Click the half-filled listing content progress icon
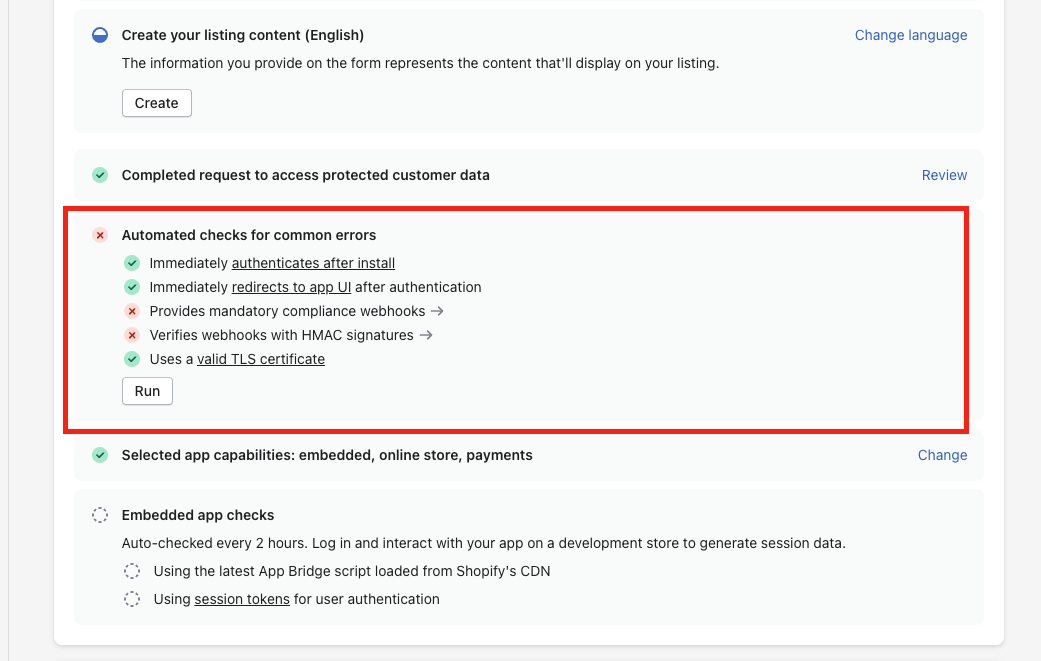The height and width of the screenshot is (661, 1041). click(100, 35)
